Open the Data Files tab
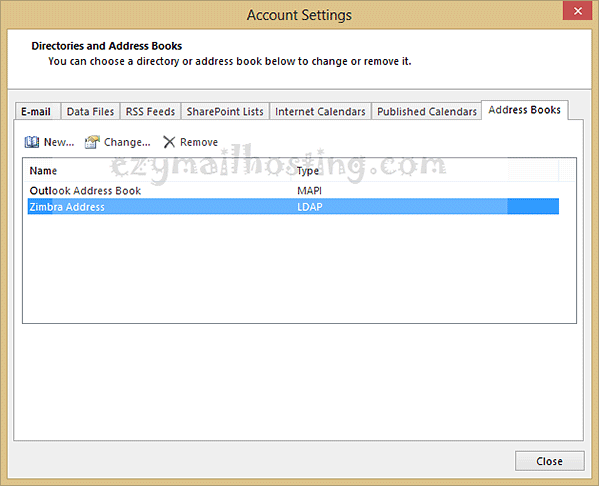This screenshot has height=486, width=599. click(91, 112)
